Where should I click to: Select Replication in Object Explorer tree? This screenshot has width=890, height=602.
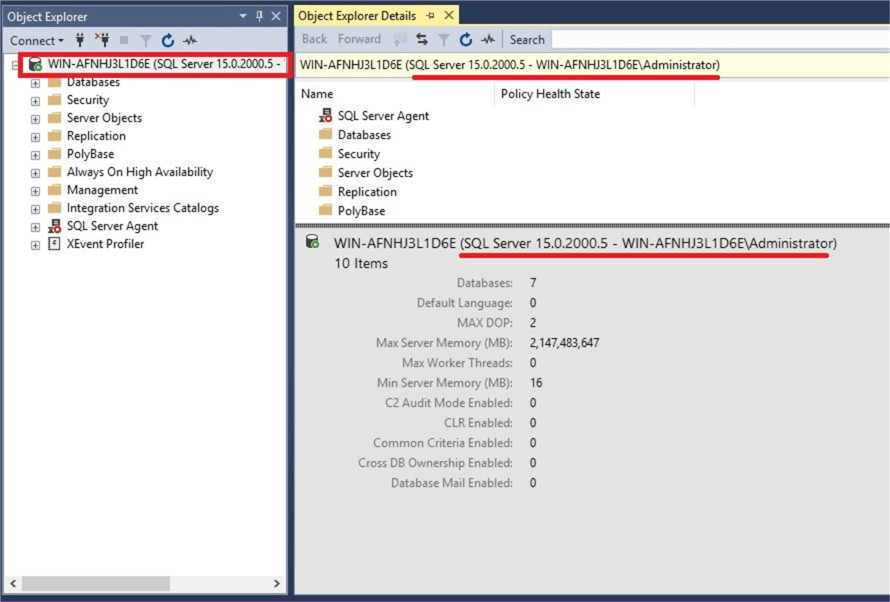96,136
